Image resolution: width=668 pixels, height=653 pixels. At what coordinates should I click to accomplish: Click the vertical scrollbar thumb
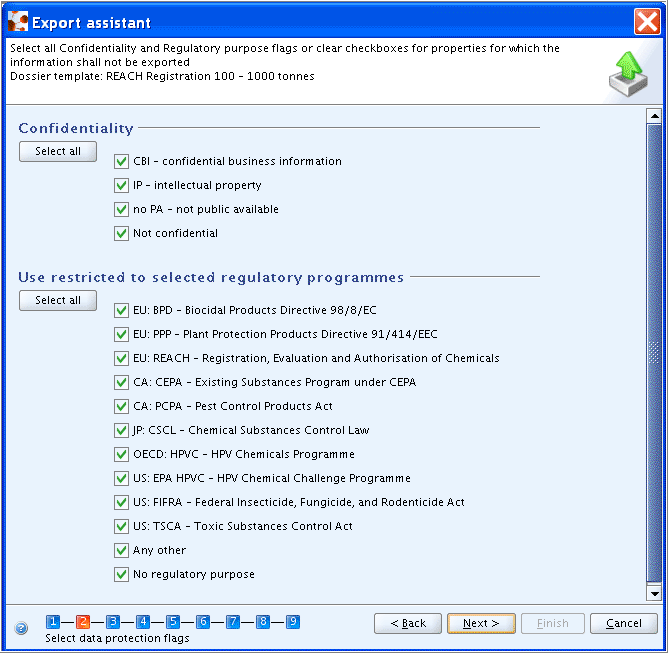(x=654, y=353)
